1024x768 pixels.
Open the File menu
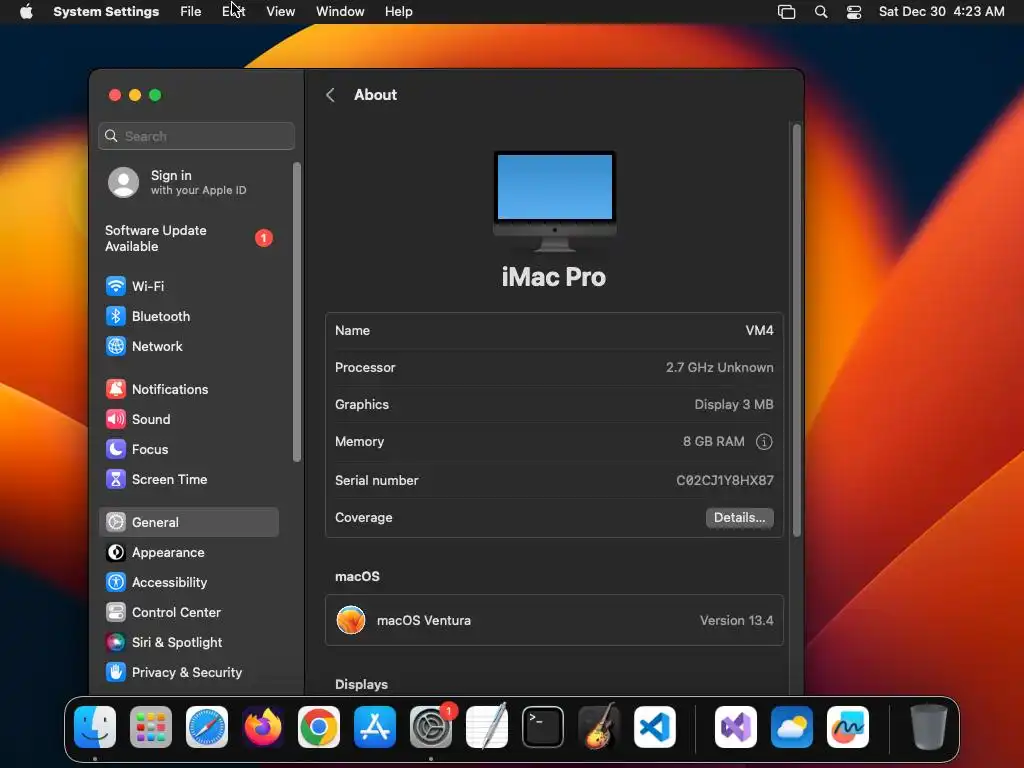[x=191, y=12]
